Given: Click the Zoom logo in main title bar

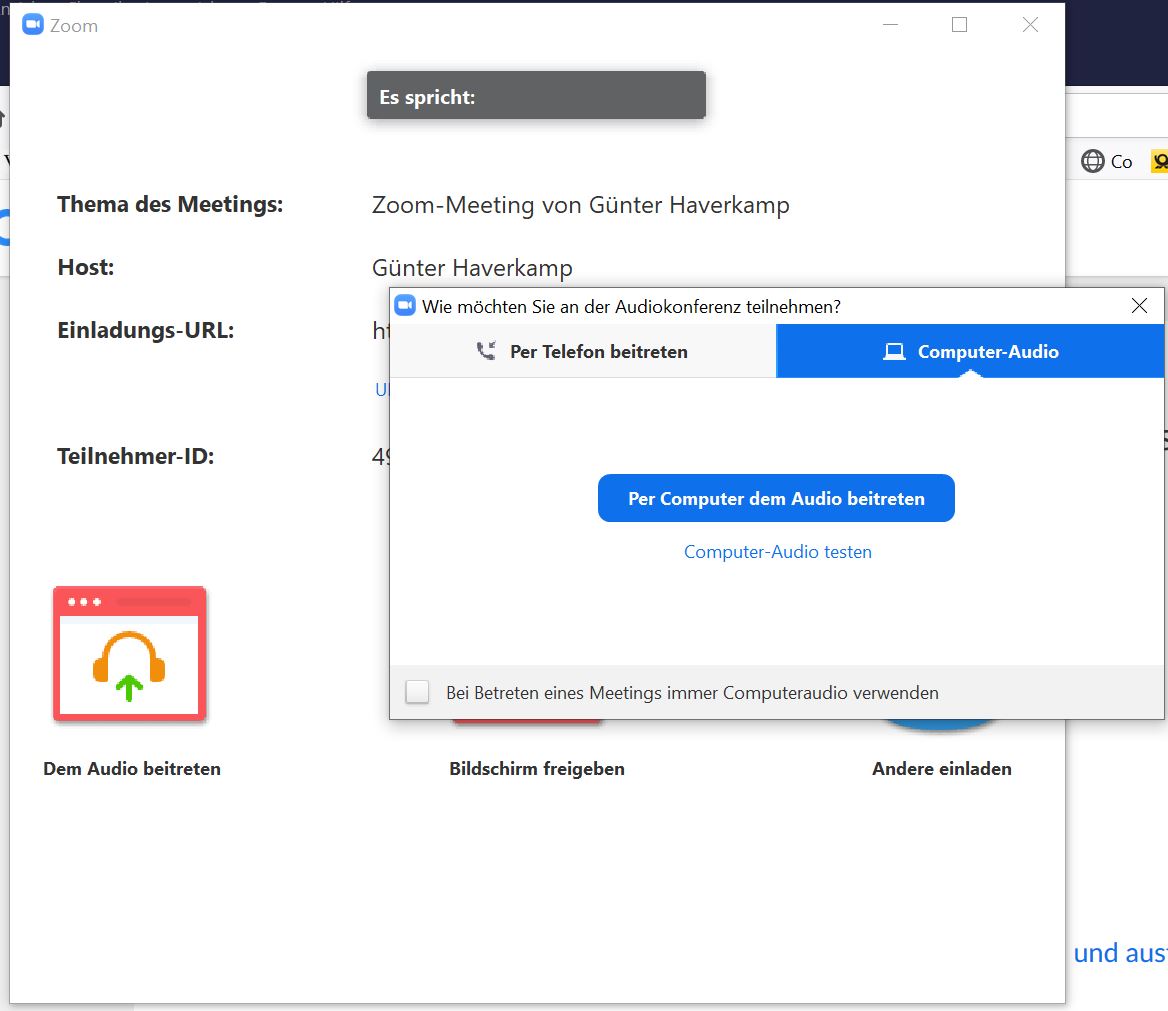Looking at the screenshot, I should [x=33, y=25].
